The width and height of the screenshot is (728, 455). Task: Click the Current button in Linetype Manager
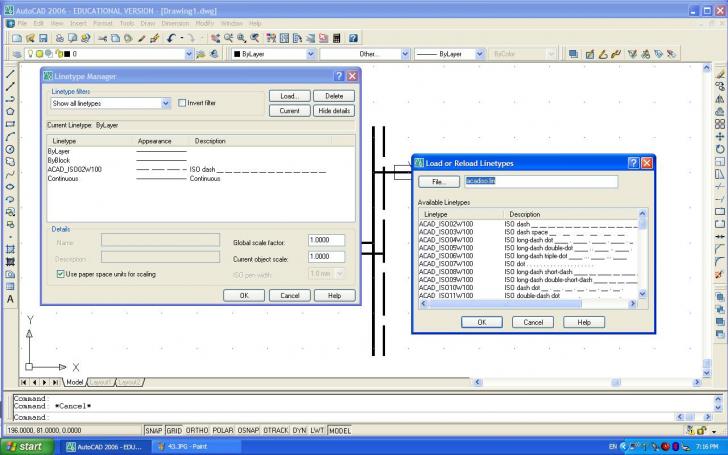tap(289, 111)
